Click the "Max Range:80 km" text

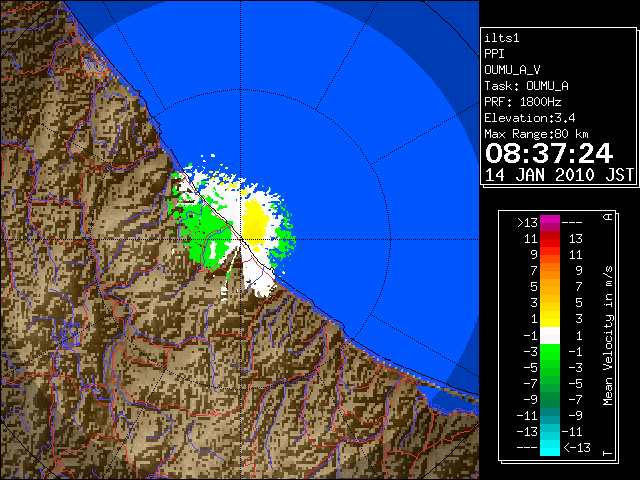(536, 134)
